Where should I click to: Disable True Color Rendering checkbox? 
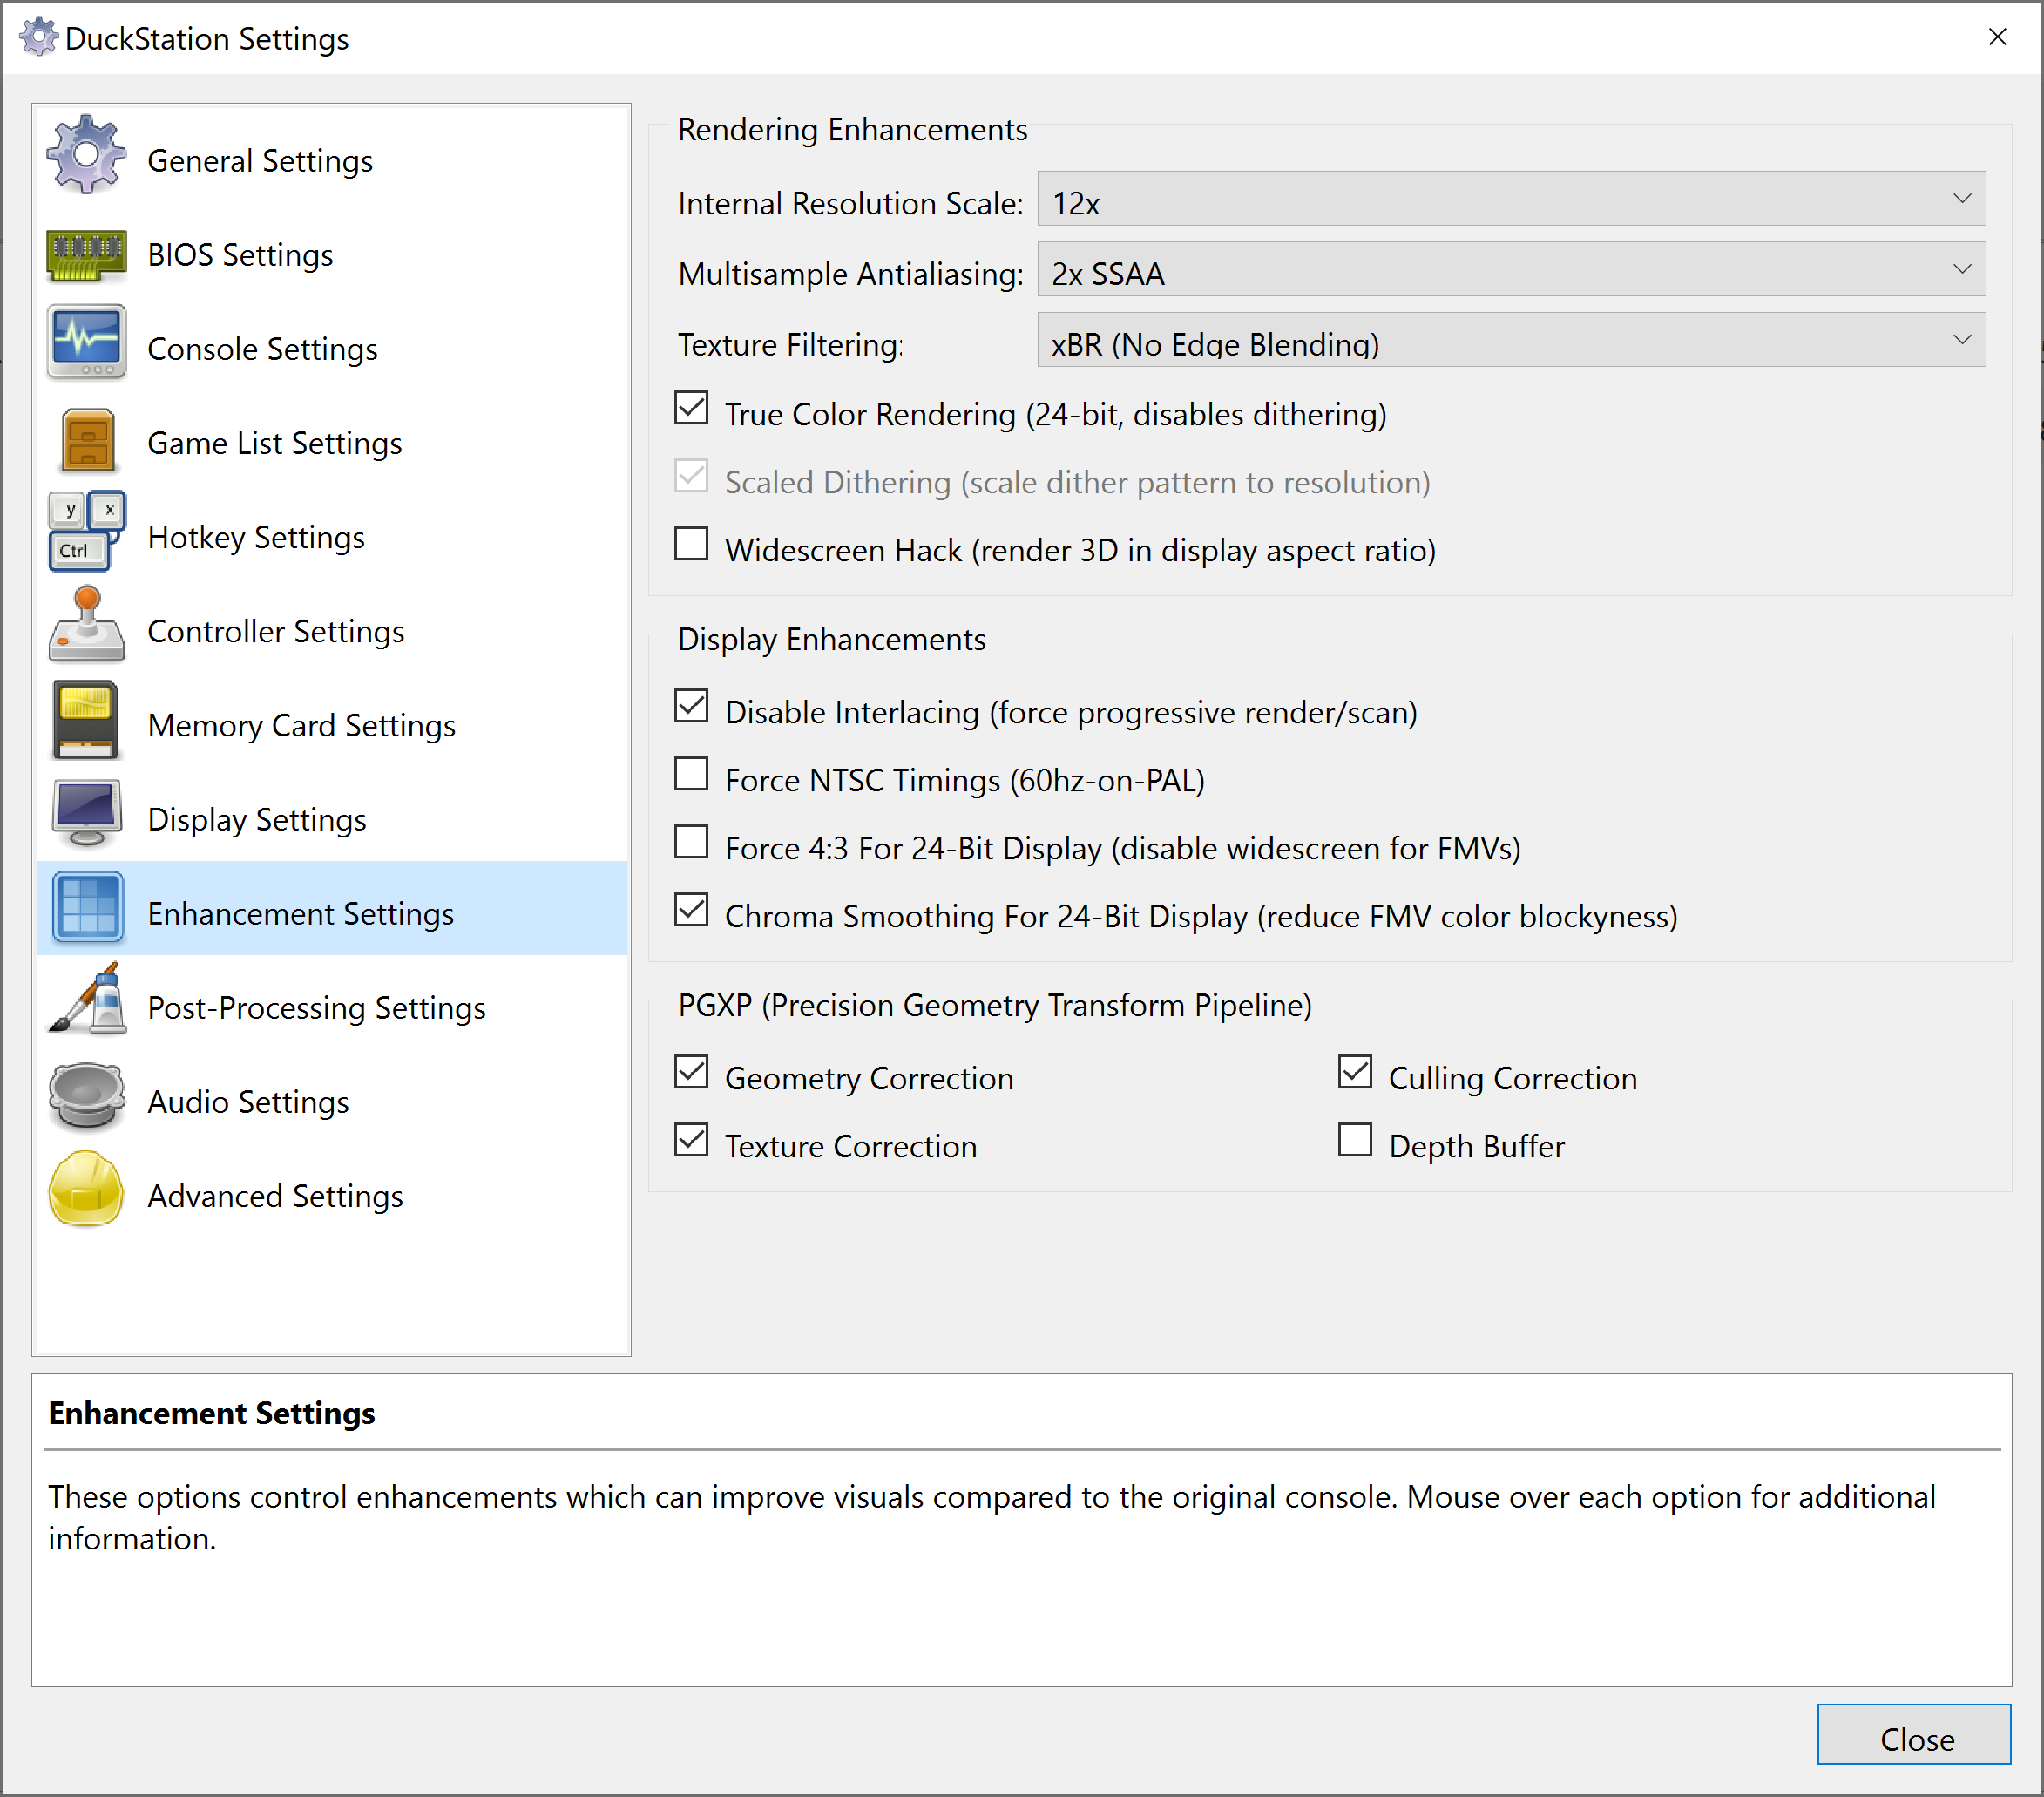691,408
